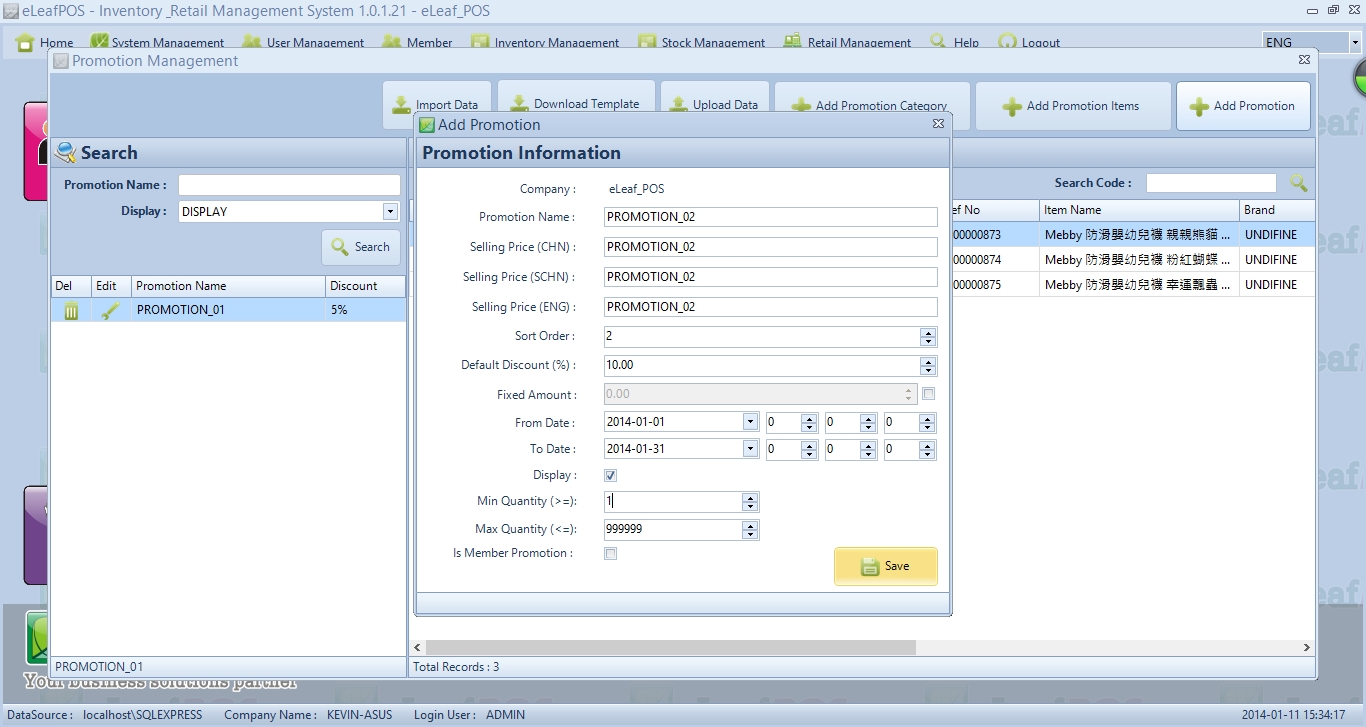Click the Search button in Search panel
1366x727 pixels.
tap(361, 247)
